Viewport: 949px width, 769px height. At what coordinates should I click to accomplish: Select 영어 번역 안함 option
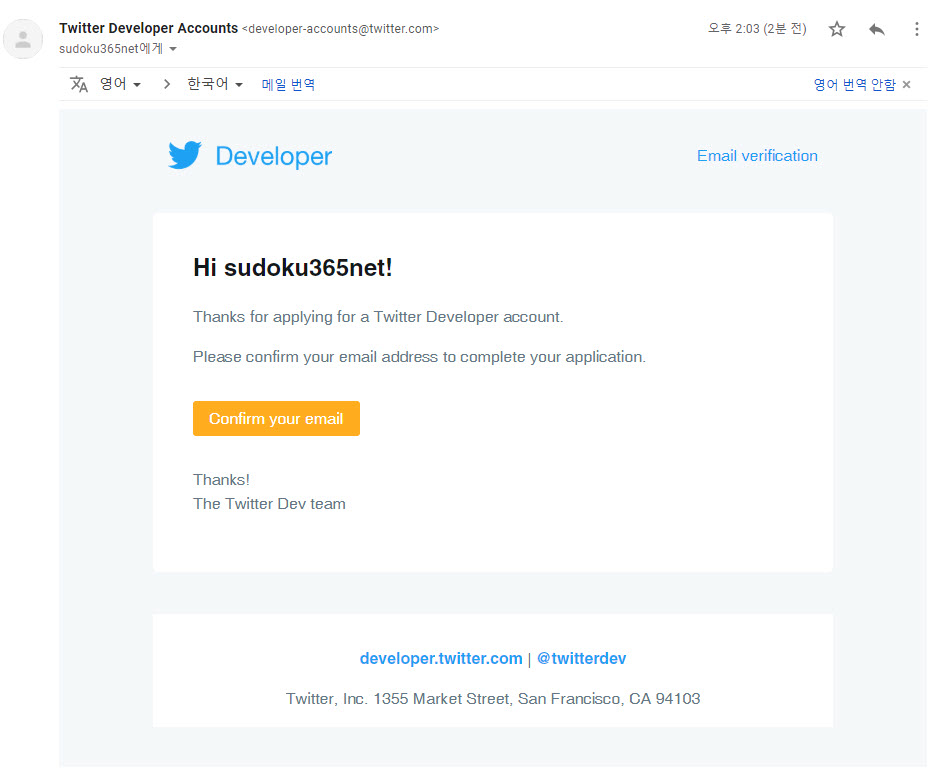point(854,85)
